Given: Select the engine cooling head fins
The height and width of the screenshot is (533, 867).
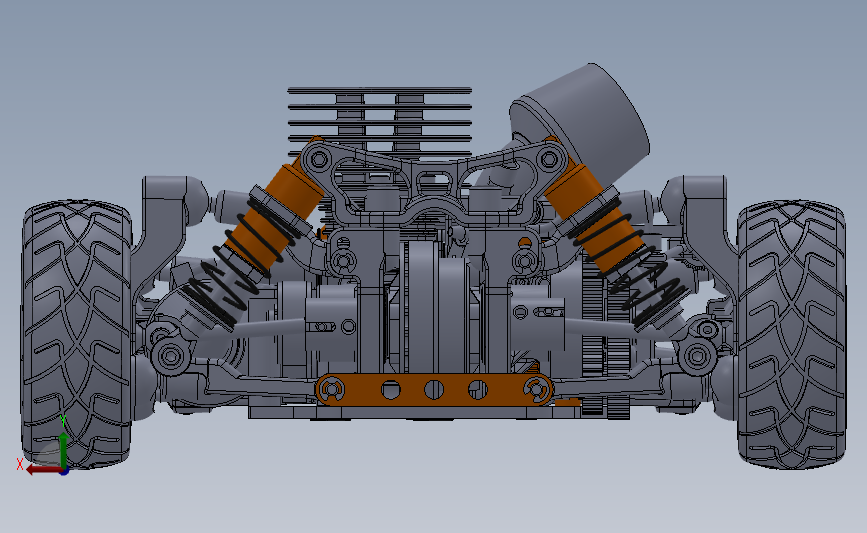Looking at the screenshot, I should (x=380, y=122).
